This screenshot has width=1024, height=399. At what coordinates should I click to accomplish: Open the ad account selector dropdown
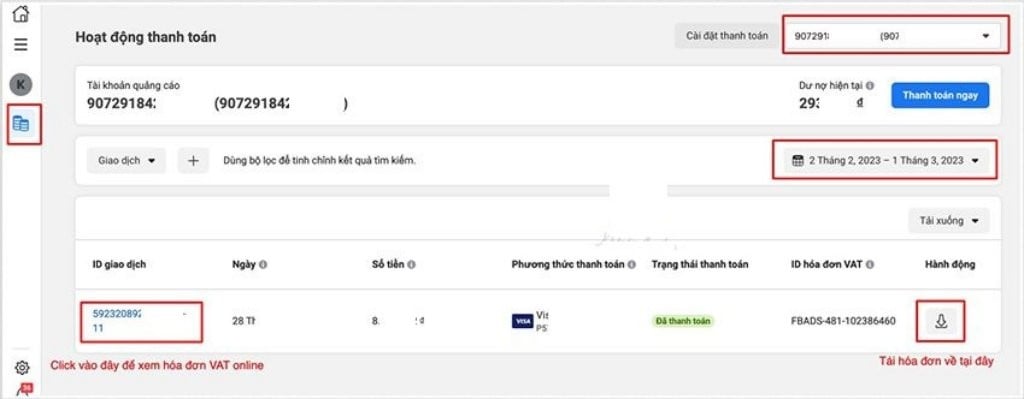point(892,36)
